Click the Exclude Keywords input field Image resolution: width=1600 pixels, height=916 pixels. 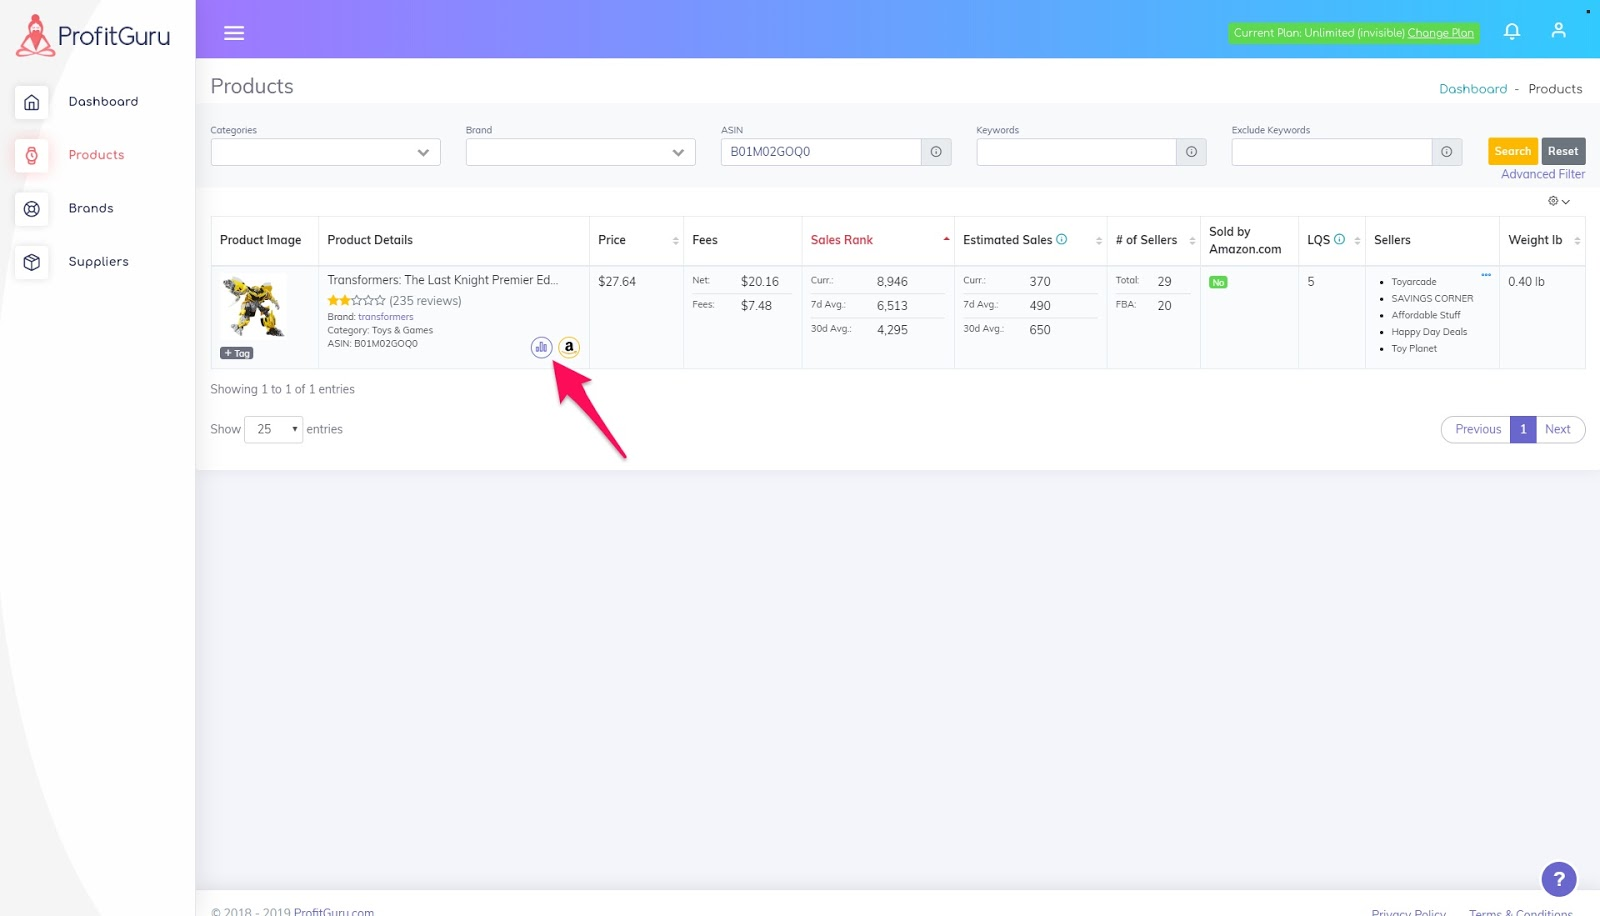1331,152
